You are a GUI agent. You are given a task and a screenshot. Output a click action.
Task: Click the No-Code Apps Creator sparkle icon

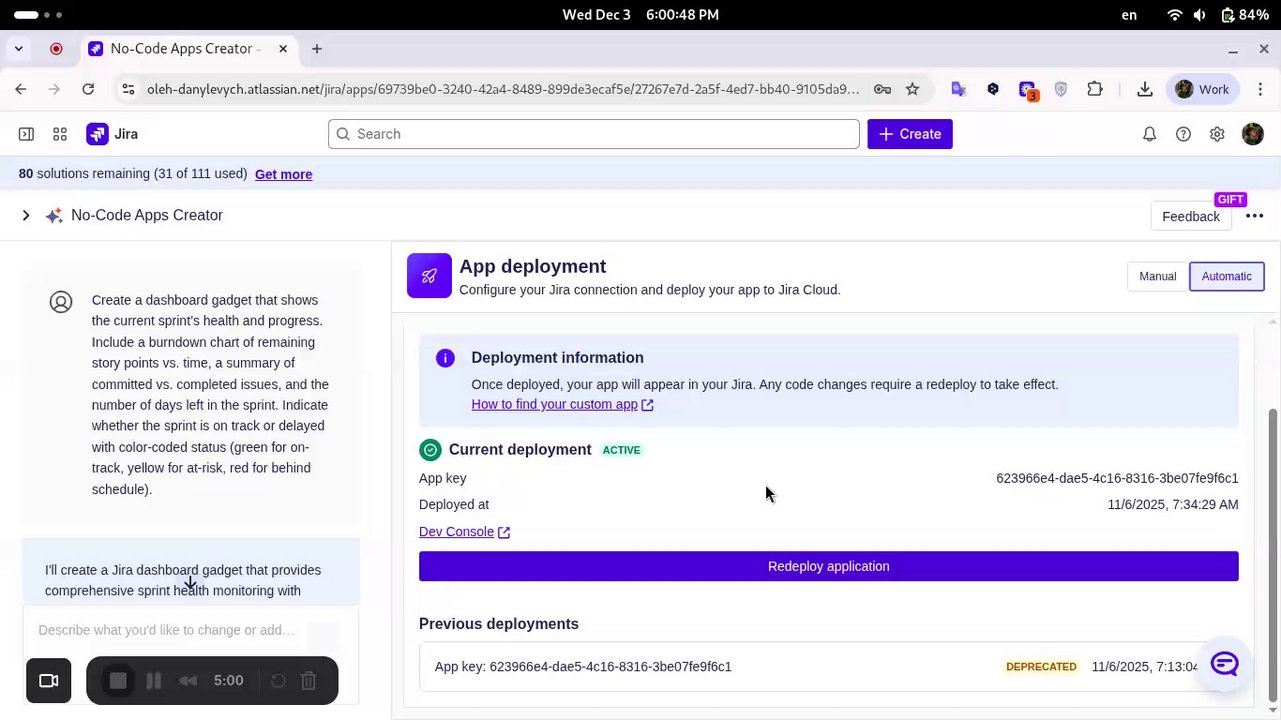pyautogui.click(x=54, y=216)
